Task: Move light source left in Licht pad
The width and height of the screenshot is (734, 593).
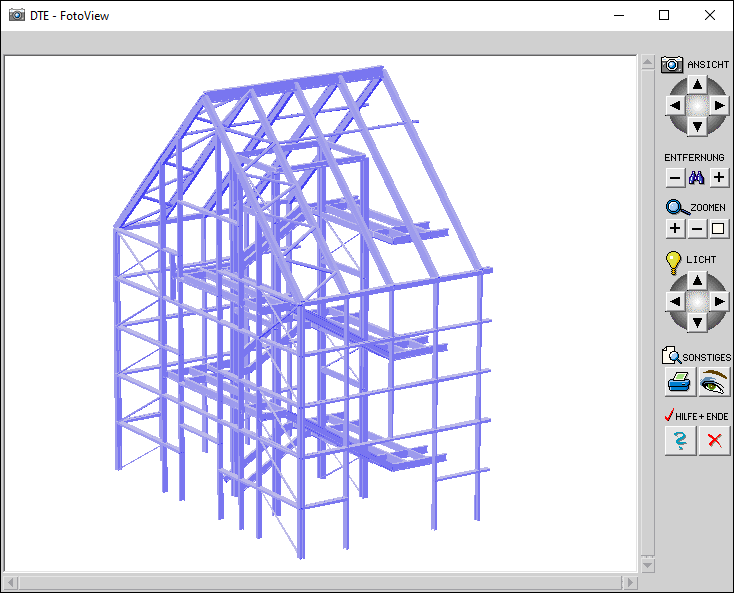Action: (676, 301)
